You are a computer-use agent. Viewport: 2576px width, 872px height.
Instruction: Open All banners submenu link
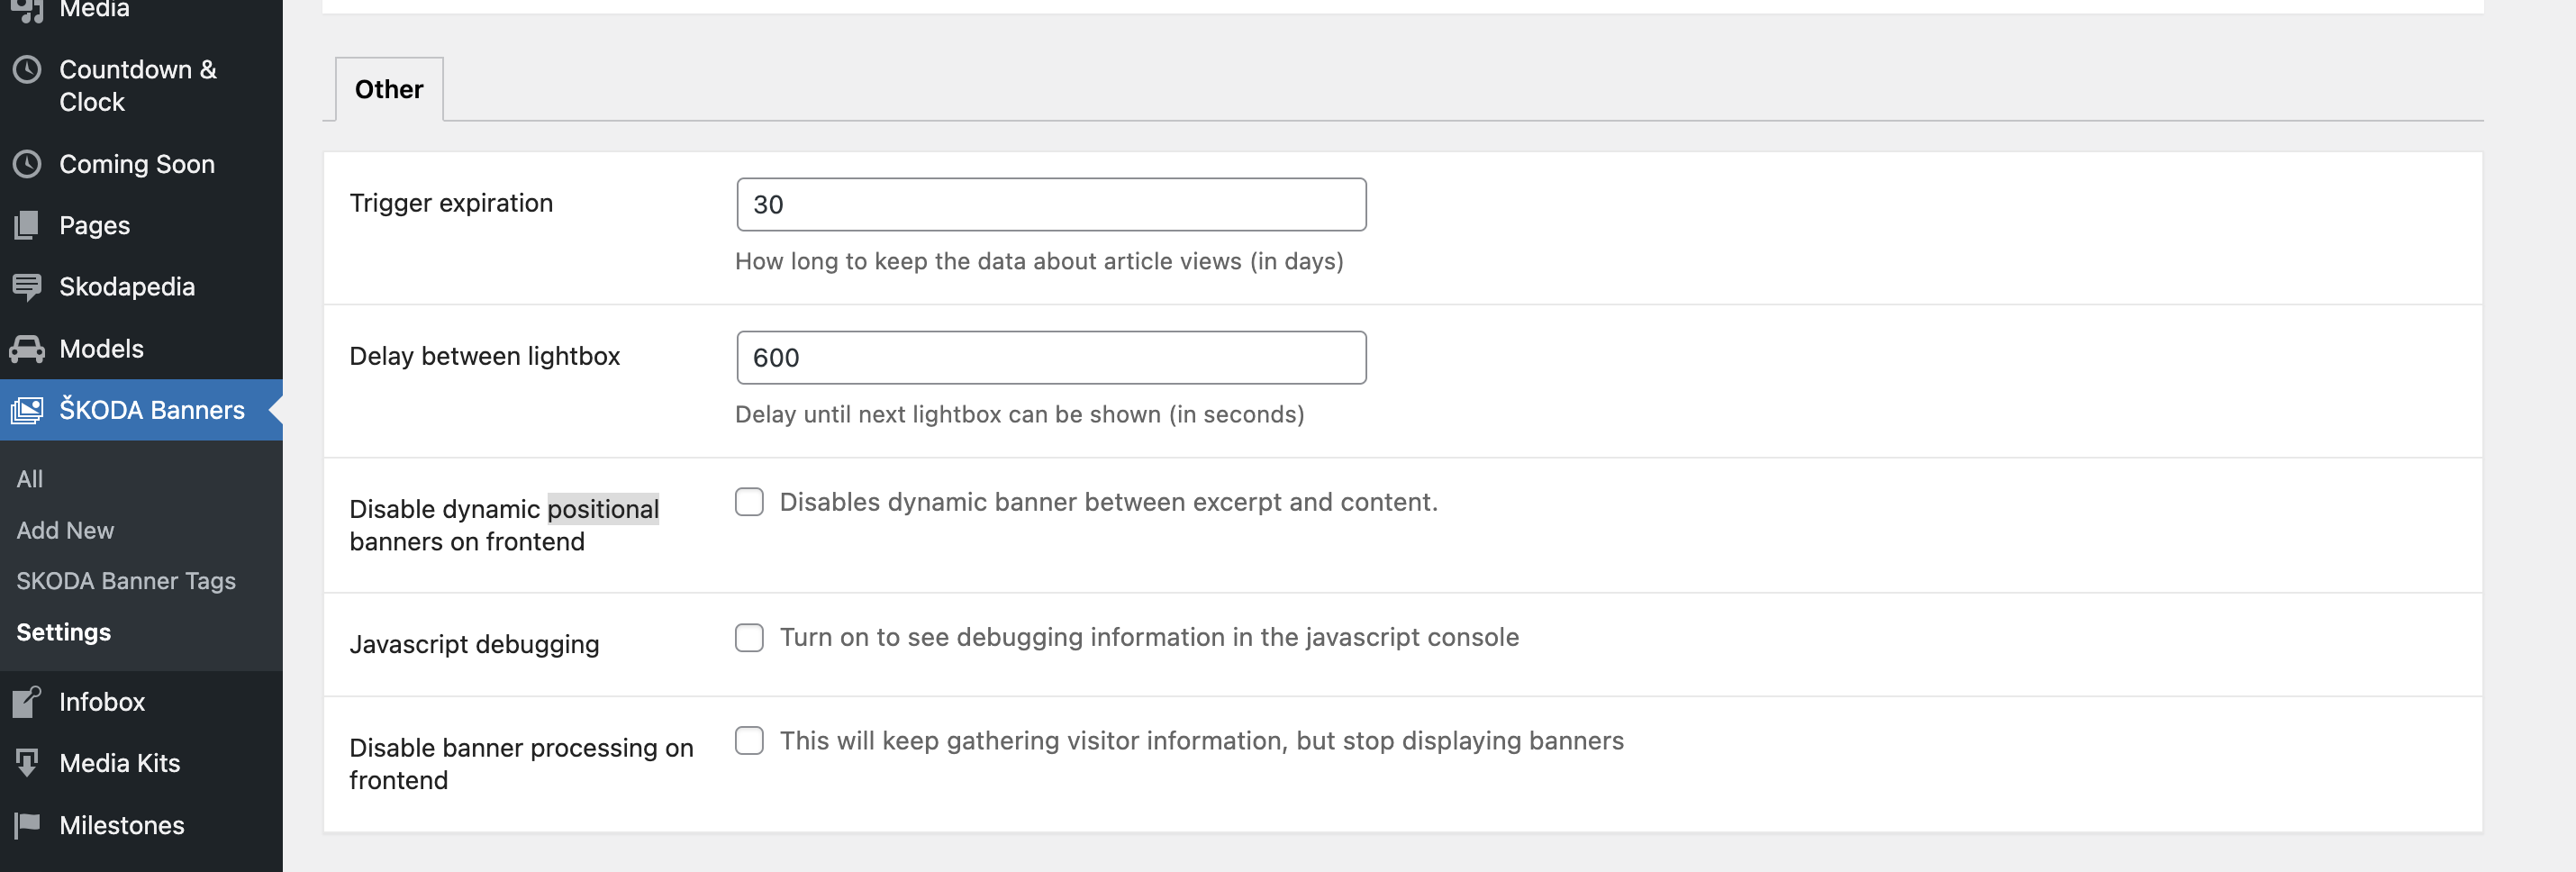(30, 479)
